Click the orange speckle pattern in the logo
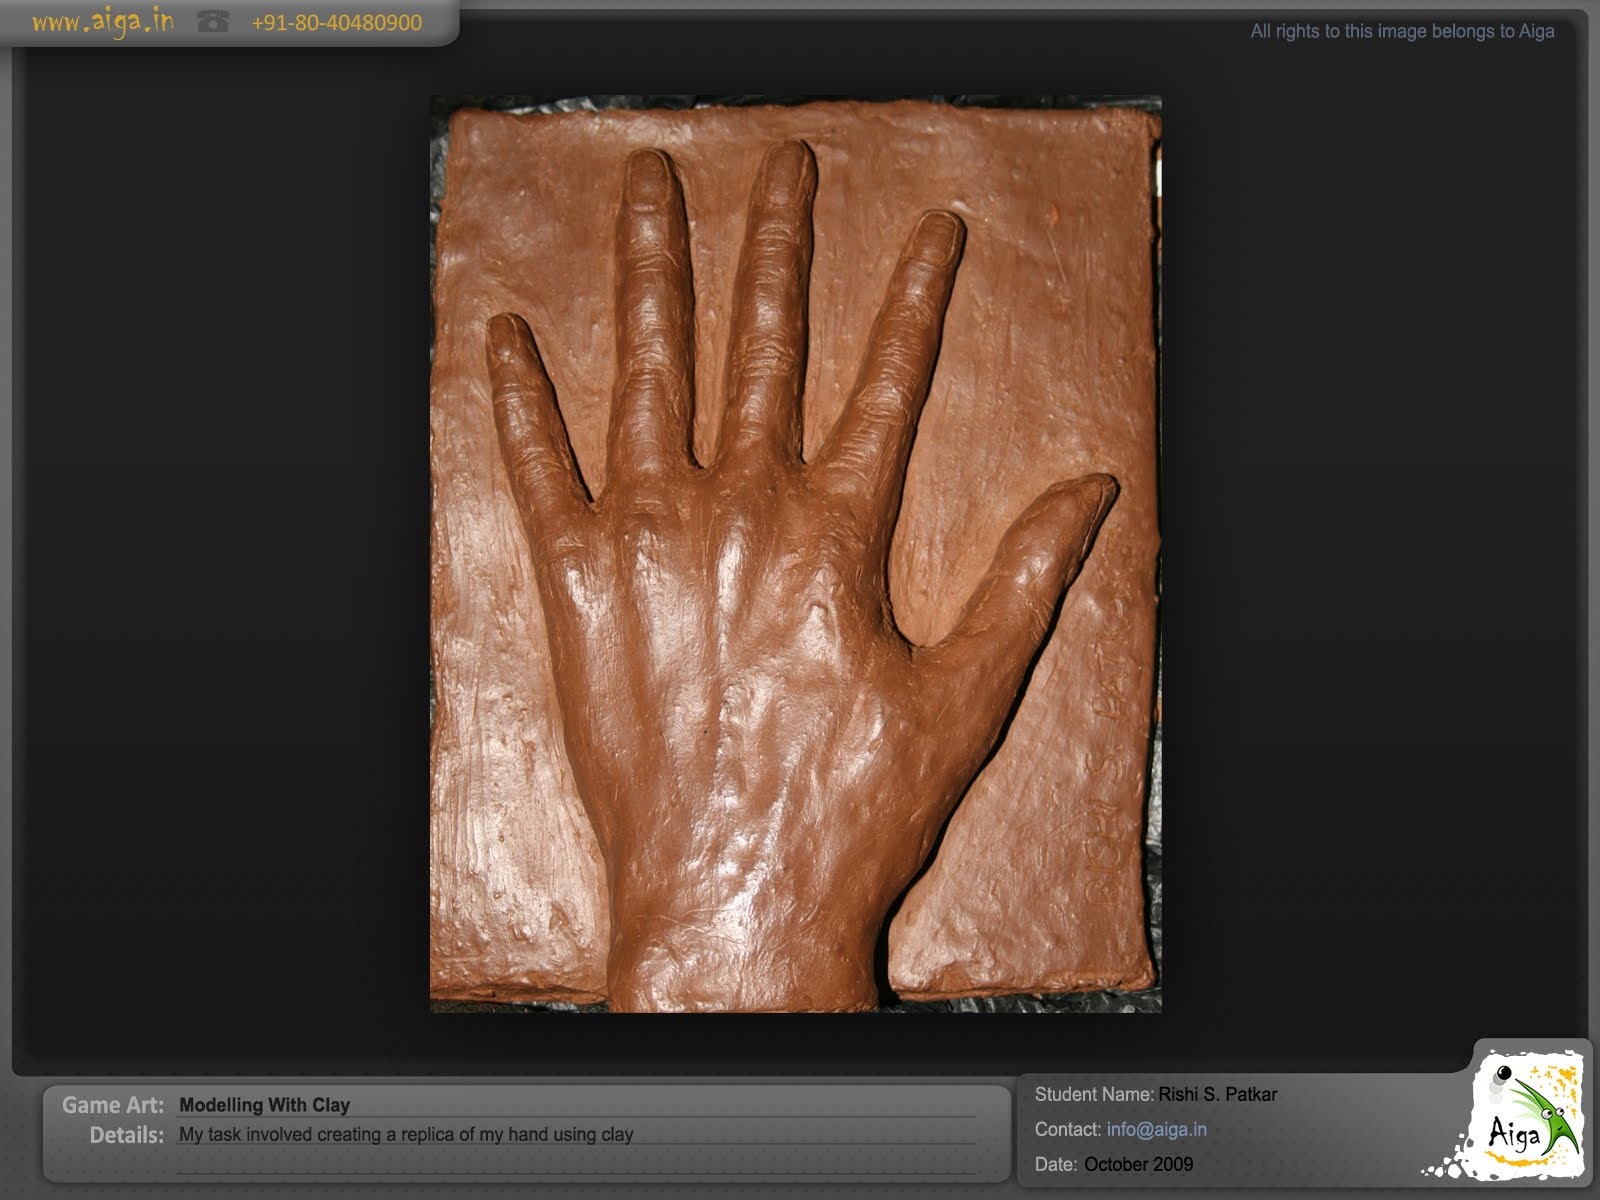Viewport: 1600px width, 1200px height. click(1563, 1080)
